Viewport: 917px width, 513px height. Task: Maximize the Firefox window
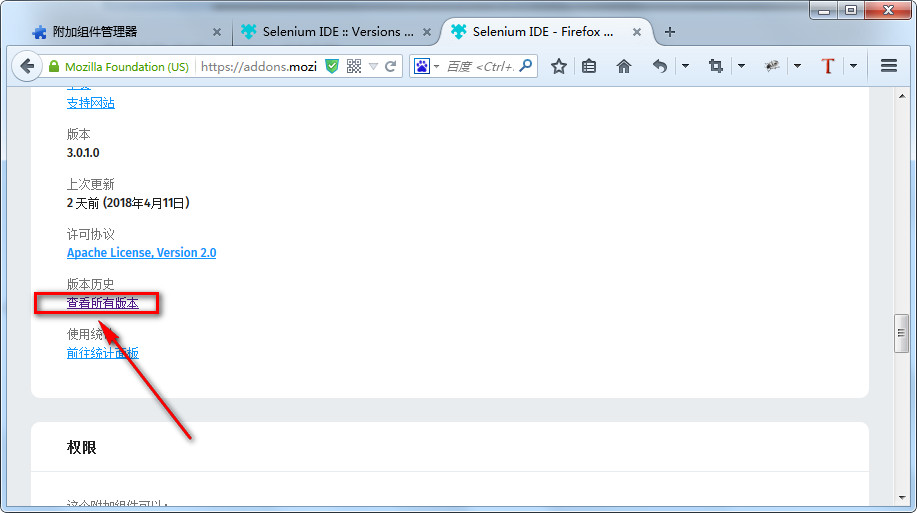pyautogui.click(x=851, y=10)
